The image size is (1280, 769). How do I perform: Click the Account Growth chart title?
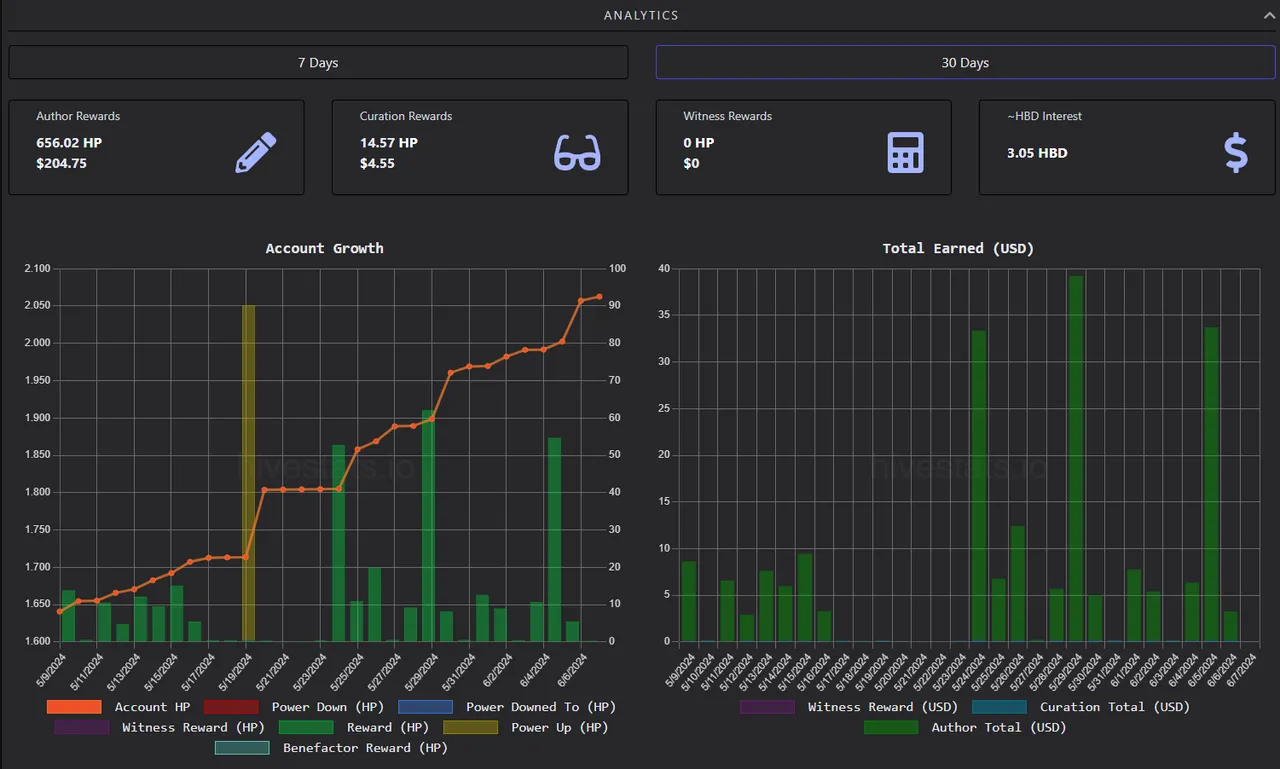pos(324,248)
